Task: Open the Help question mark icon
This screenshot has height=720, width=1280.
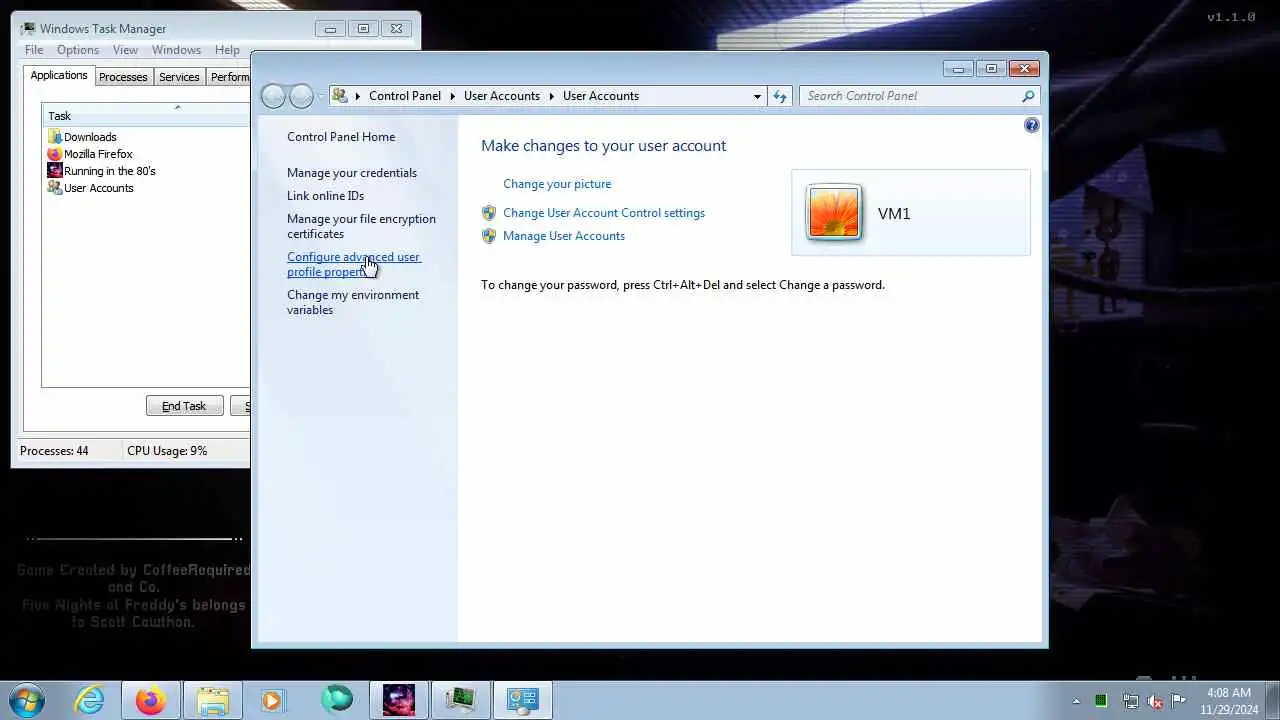Action: [x=1031, y=125]
